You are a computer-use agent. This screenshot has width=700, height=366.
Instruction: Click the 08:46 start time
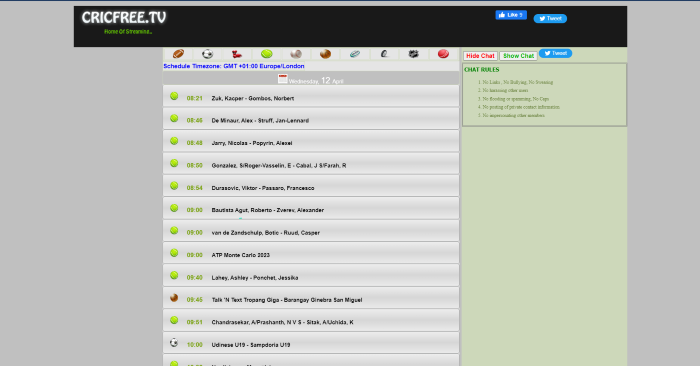(195, 121)
